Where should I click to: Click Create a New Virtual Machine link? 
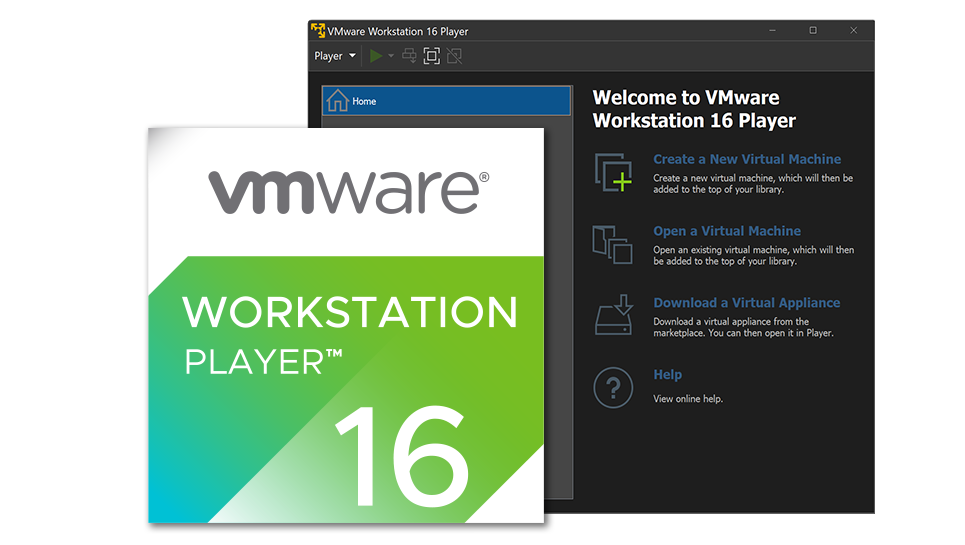tap(747, 159)
